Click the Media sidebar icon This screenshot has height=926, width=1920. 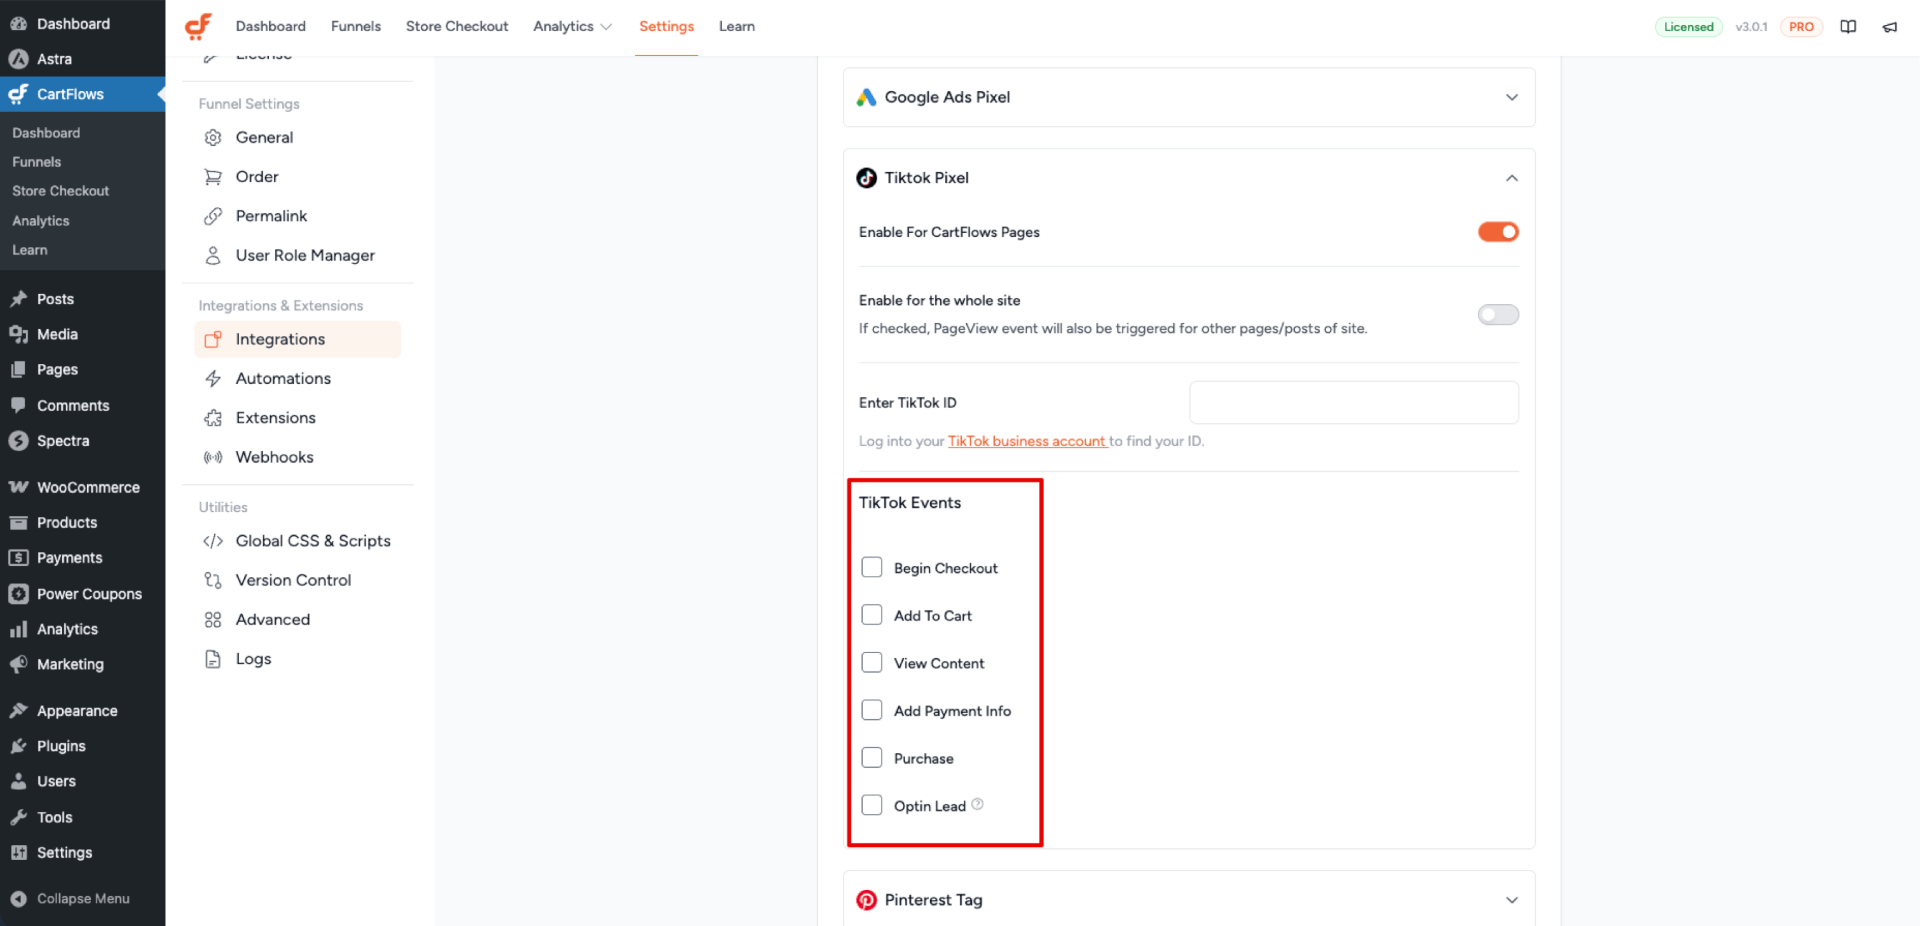pyautogui.click(x=18, y=334)
